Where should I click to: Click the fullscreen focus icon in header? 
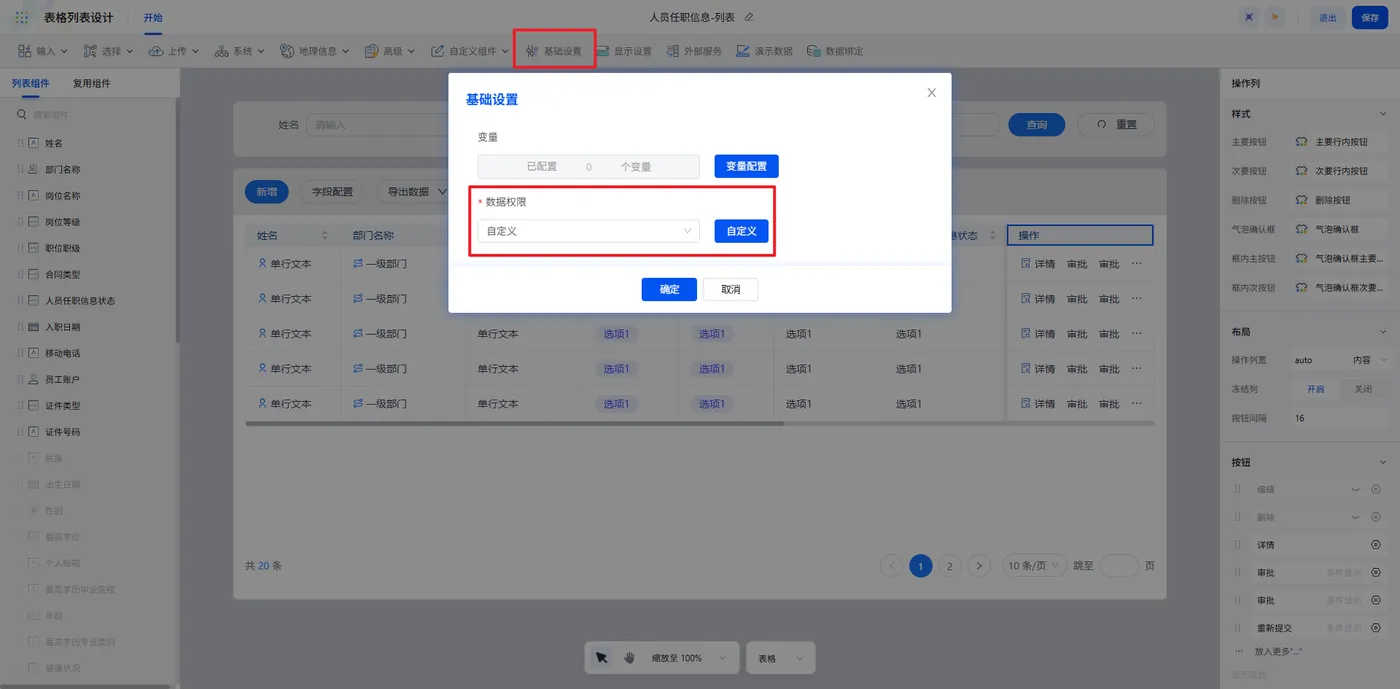coord(1249,17)
